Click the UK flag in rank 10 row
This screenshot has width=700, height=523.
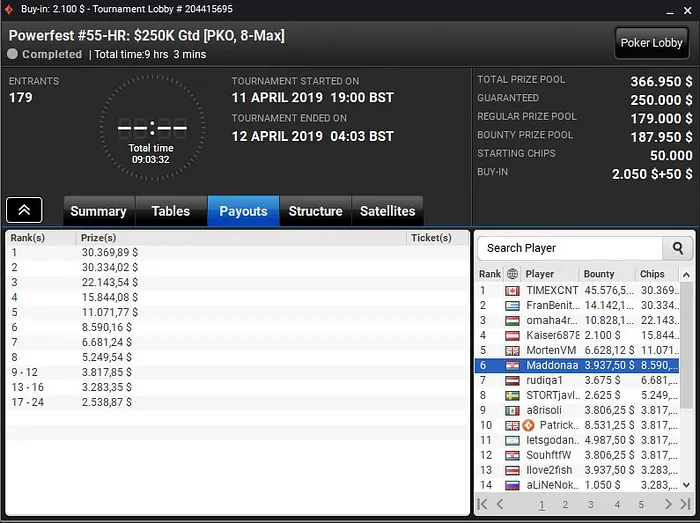(512, 425)
